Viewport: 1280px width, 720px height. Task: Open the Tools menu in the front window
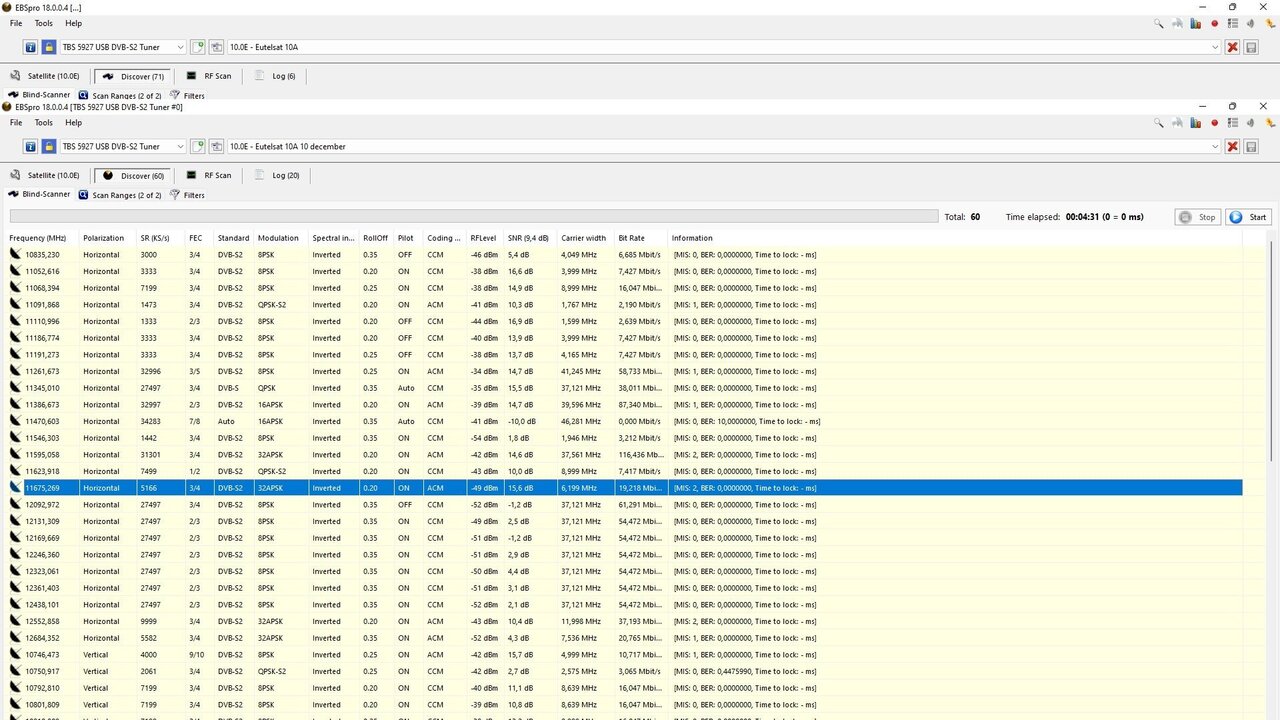[44, 123]
